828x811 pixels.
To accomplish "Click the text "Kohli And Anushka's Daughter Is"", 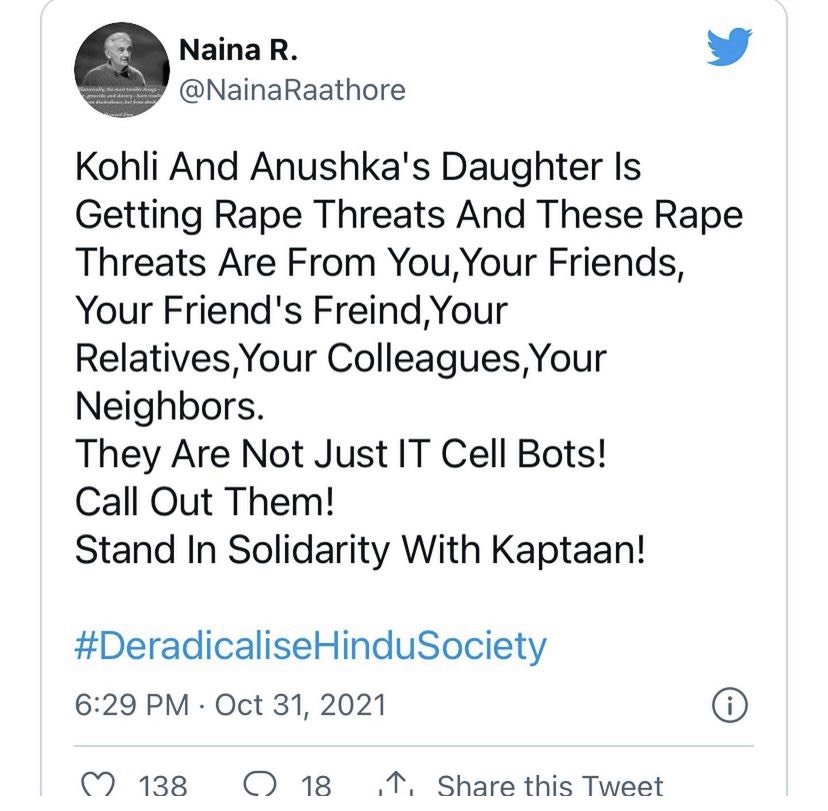I will coord(358,168).
